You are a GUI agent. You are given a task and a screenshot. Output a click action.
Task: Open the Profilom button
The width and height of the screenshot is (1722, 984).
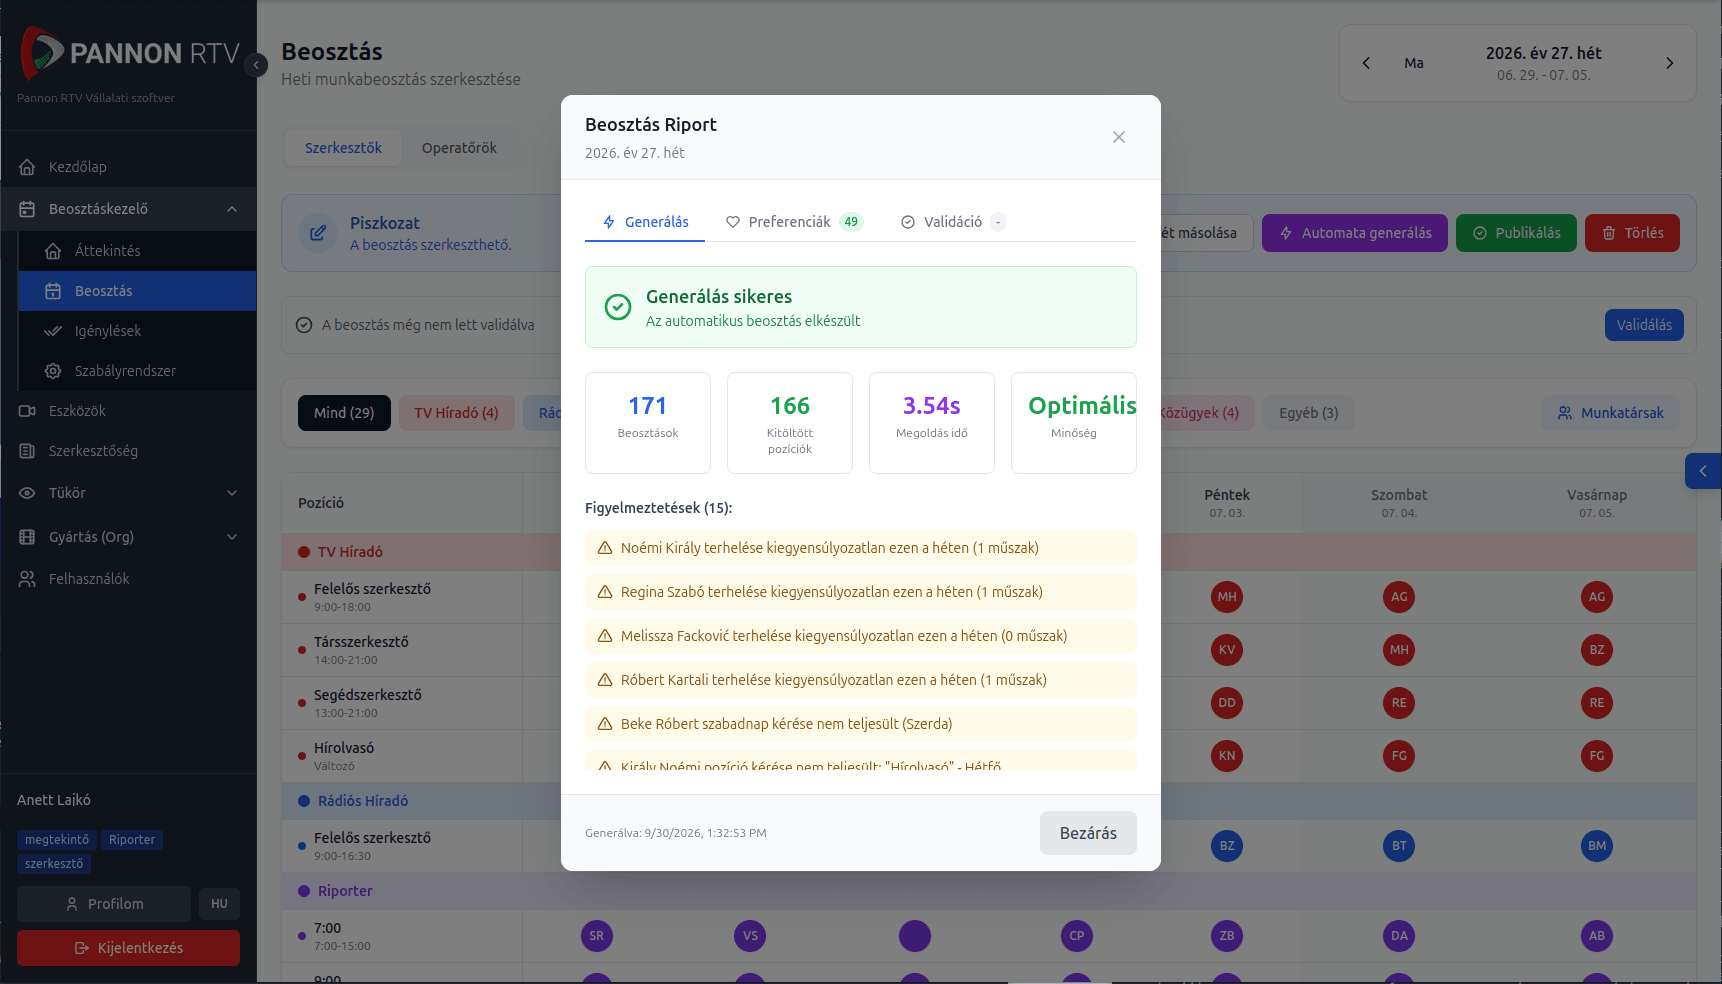click(104, 904)
